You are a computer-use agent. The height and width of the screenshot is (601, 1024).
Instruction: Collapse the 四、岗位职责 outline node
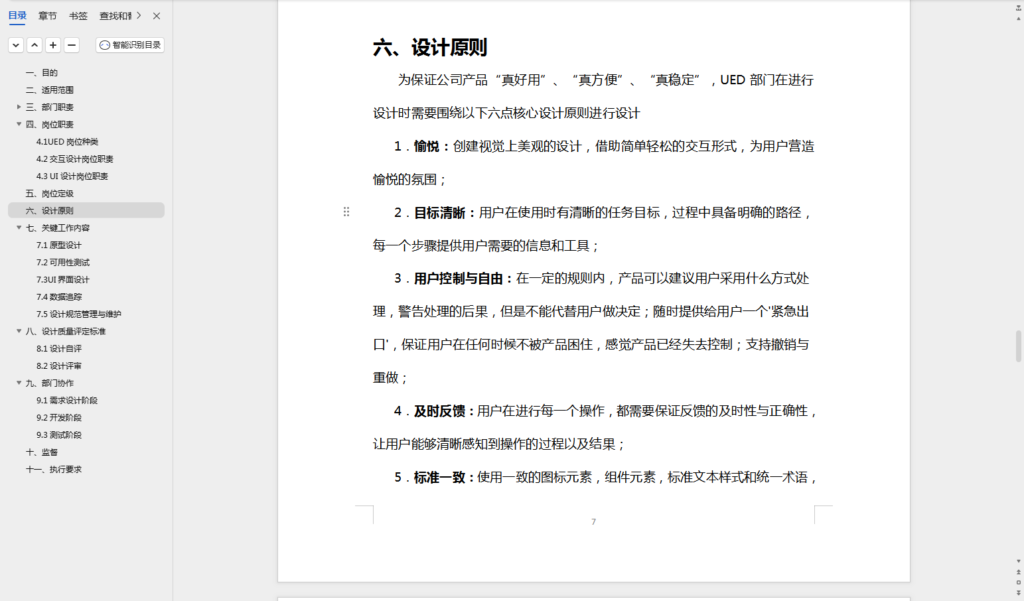tap(19, 124)
